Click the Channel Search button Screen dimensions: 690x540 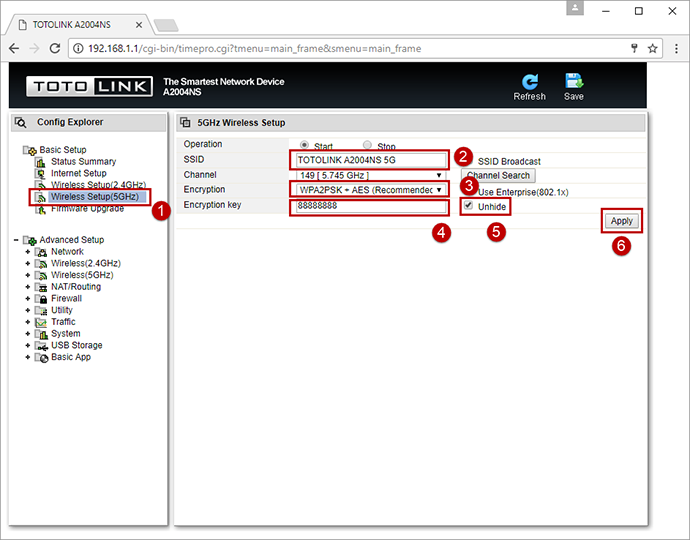(498, 175)
